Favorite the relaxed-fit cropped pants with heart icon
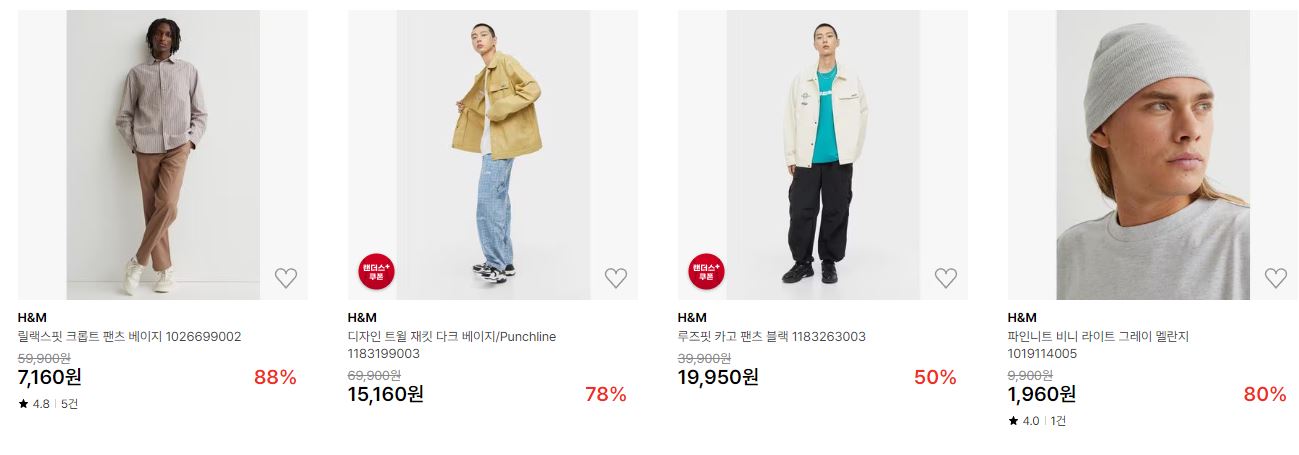Viewport: 1299px width, 455px height. tap(286, 278)
